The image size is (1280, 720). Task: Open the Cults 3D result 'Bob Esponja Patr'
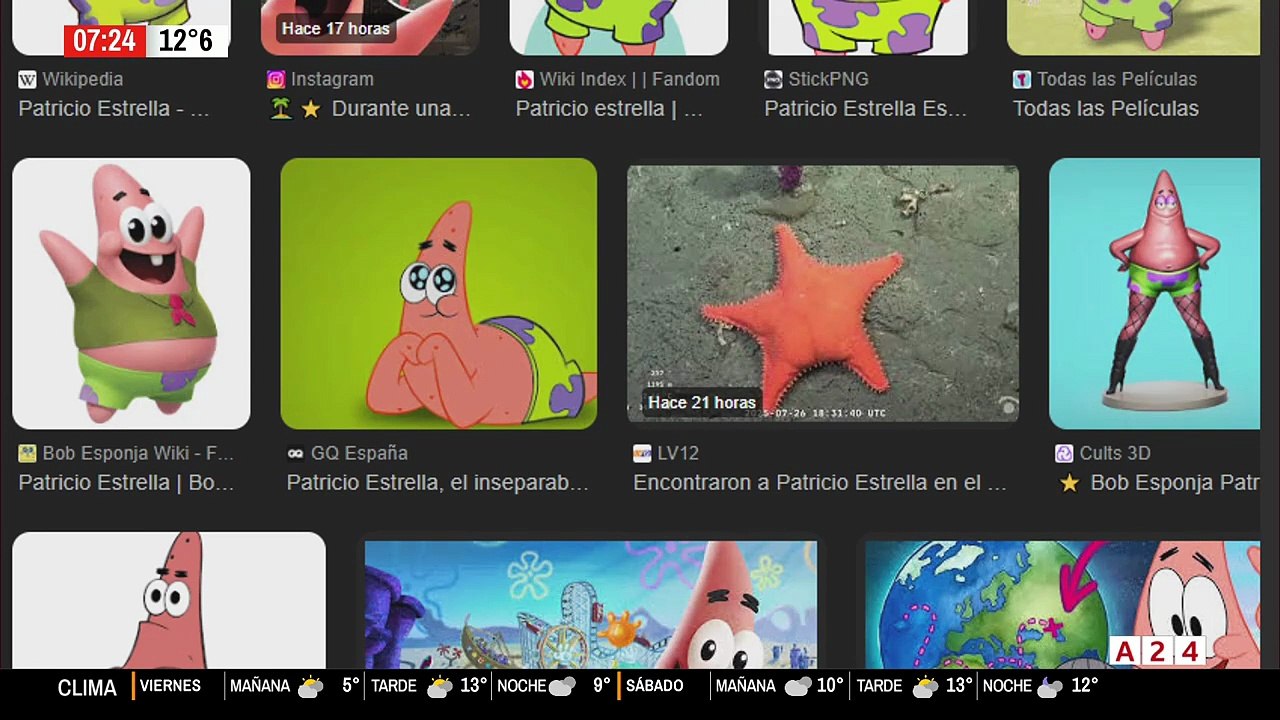pyautogui.click(x=1159, y=482)
